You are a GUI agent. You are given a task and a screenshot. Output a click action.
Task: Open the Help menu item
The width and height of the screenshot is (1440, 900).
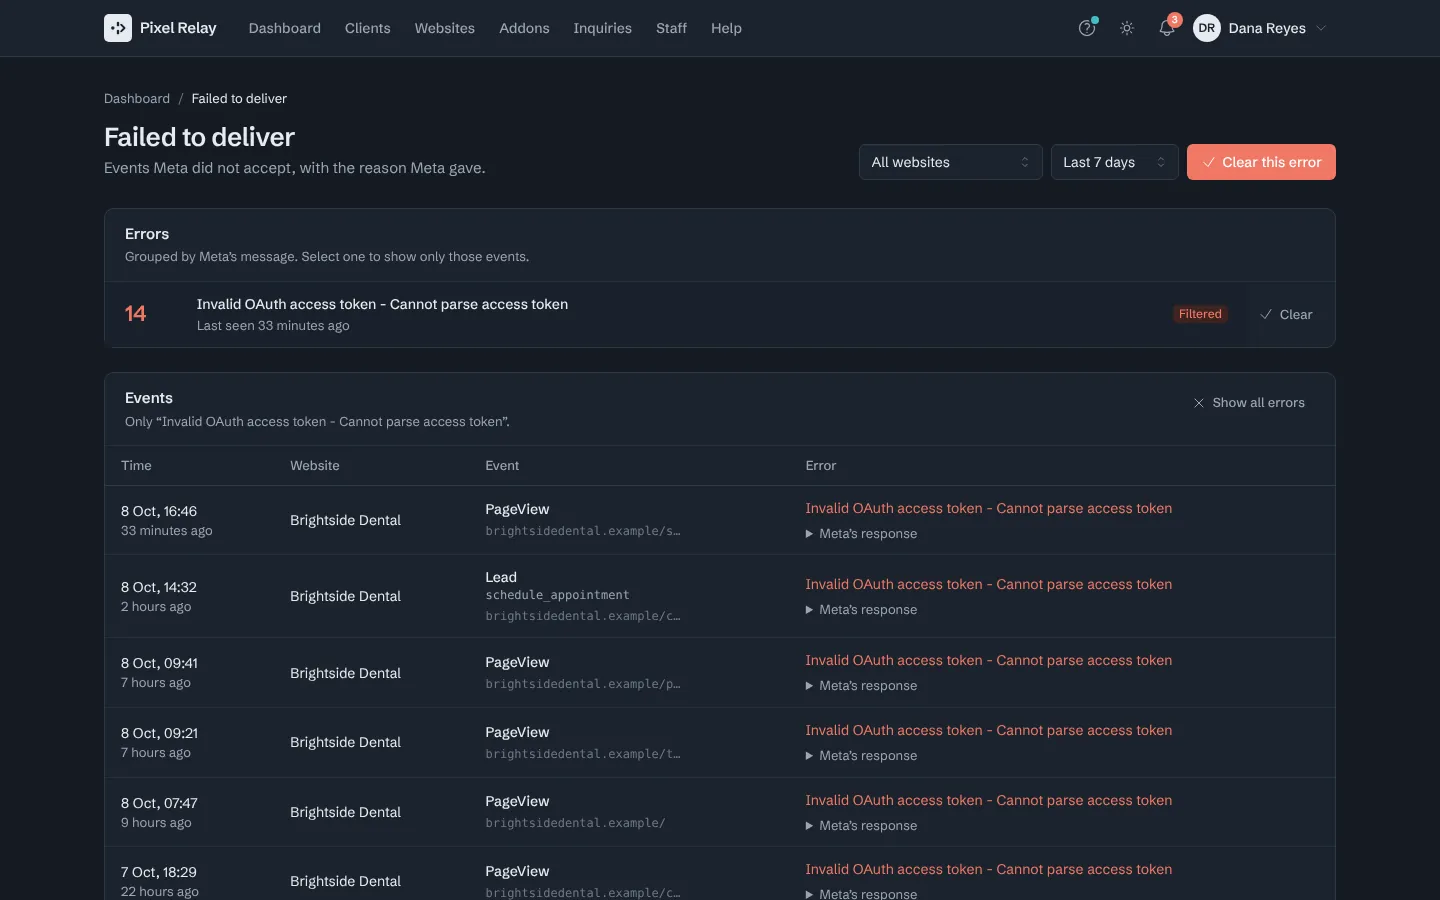[726, 28]
